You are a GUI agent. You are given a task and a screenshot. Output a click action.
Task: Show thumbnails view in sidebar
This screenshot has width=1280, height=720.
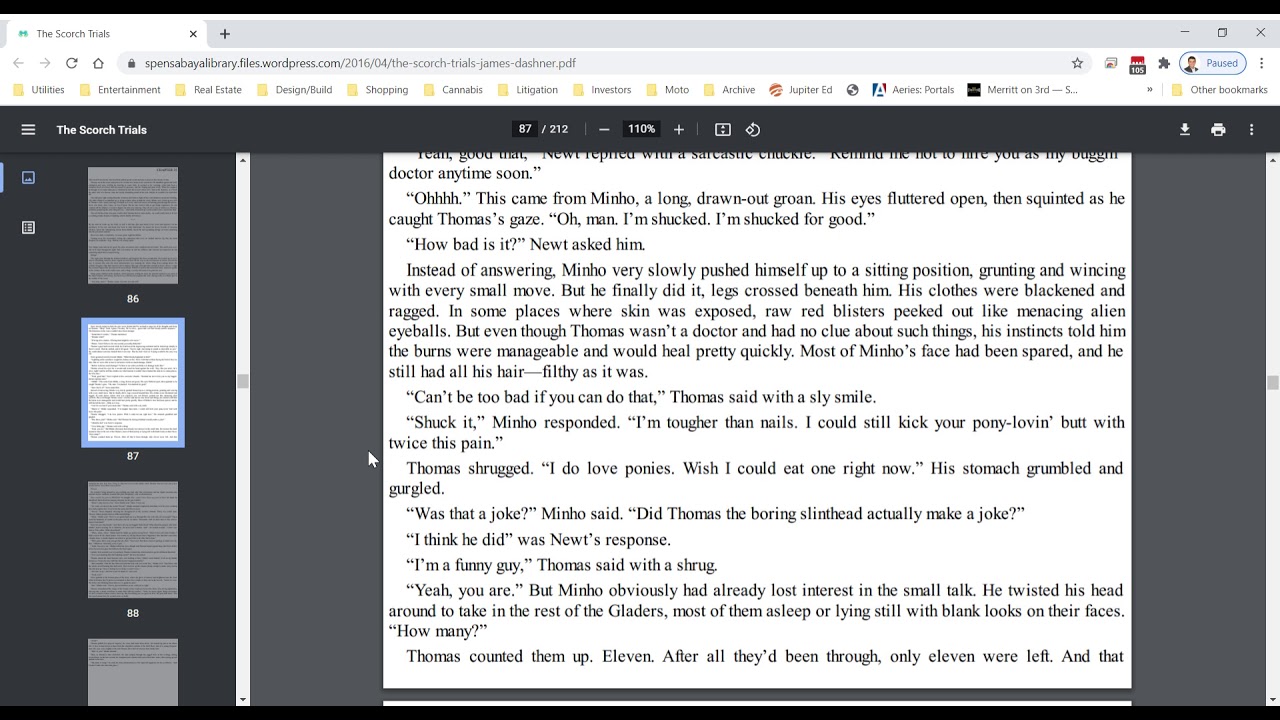click(x=28, y=177)
